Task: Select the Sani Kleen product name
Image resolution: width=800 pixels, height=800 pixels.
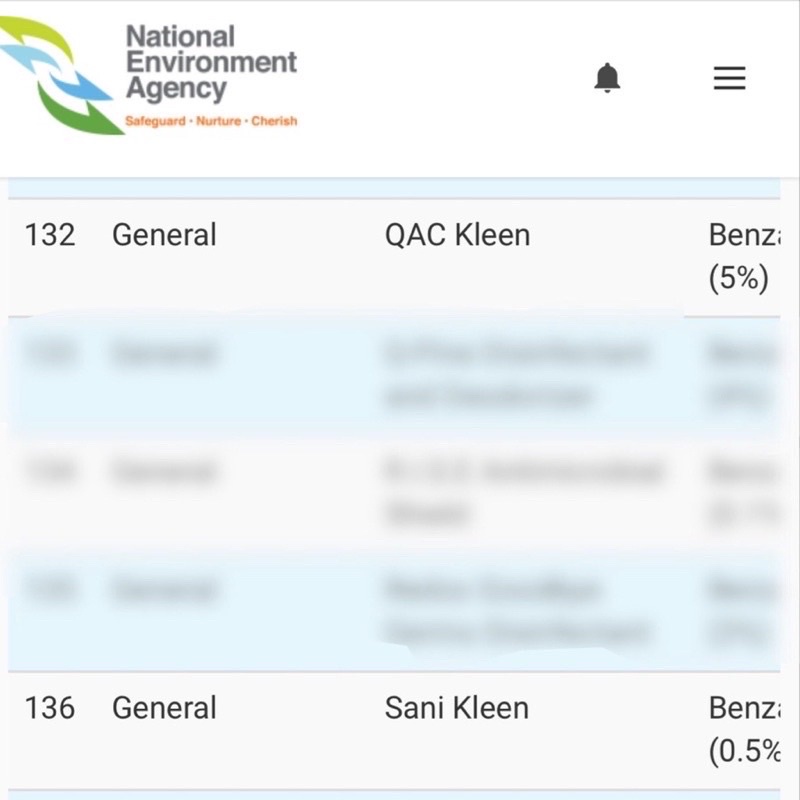Action: 457,708
